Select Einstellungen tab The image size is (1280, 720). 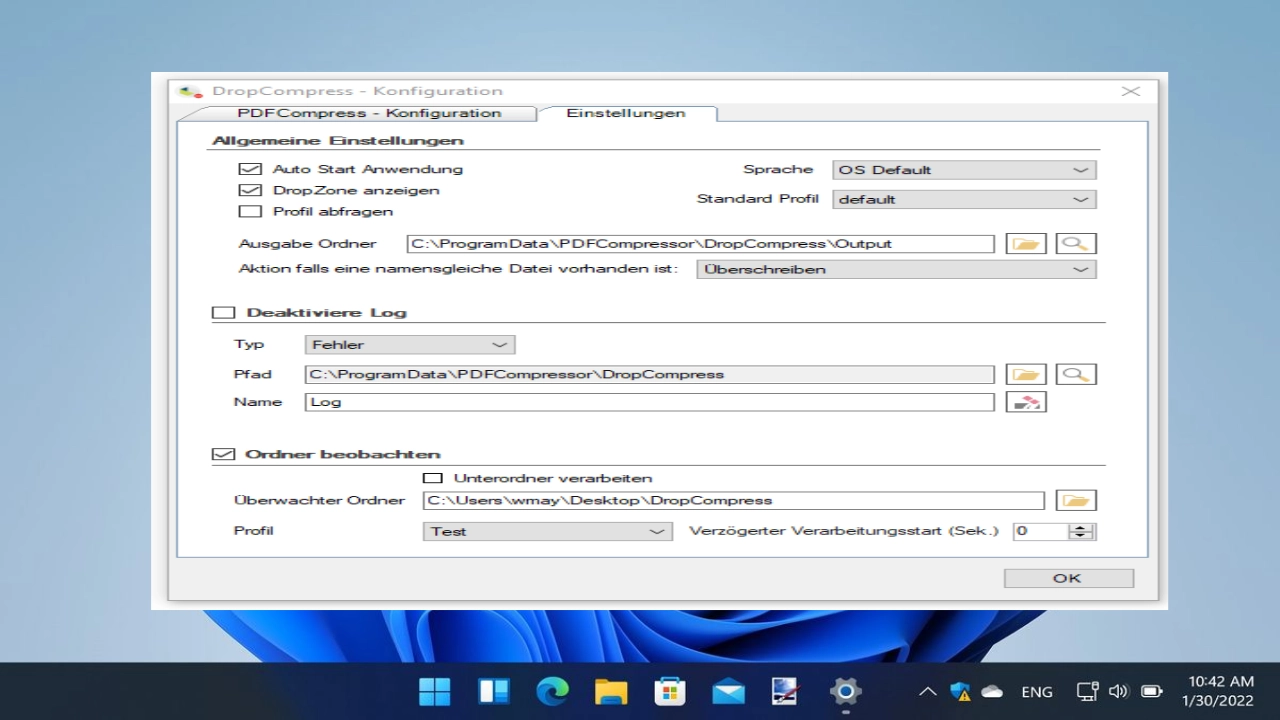[x=626, y=113]
